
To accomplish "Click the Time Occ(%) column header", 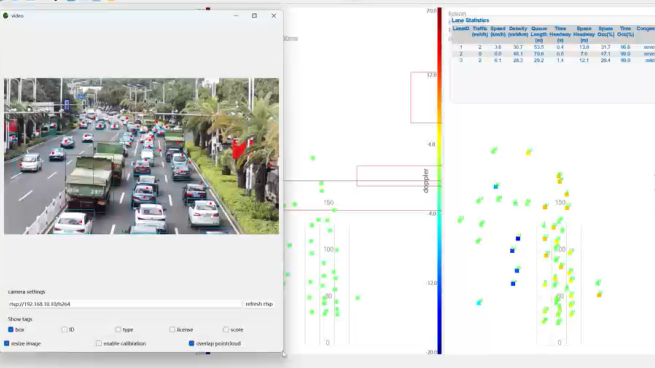I will (625, 32).
